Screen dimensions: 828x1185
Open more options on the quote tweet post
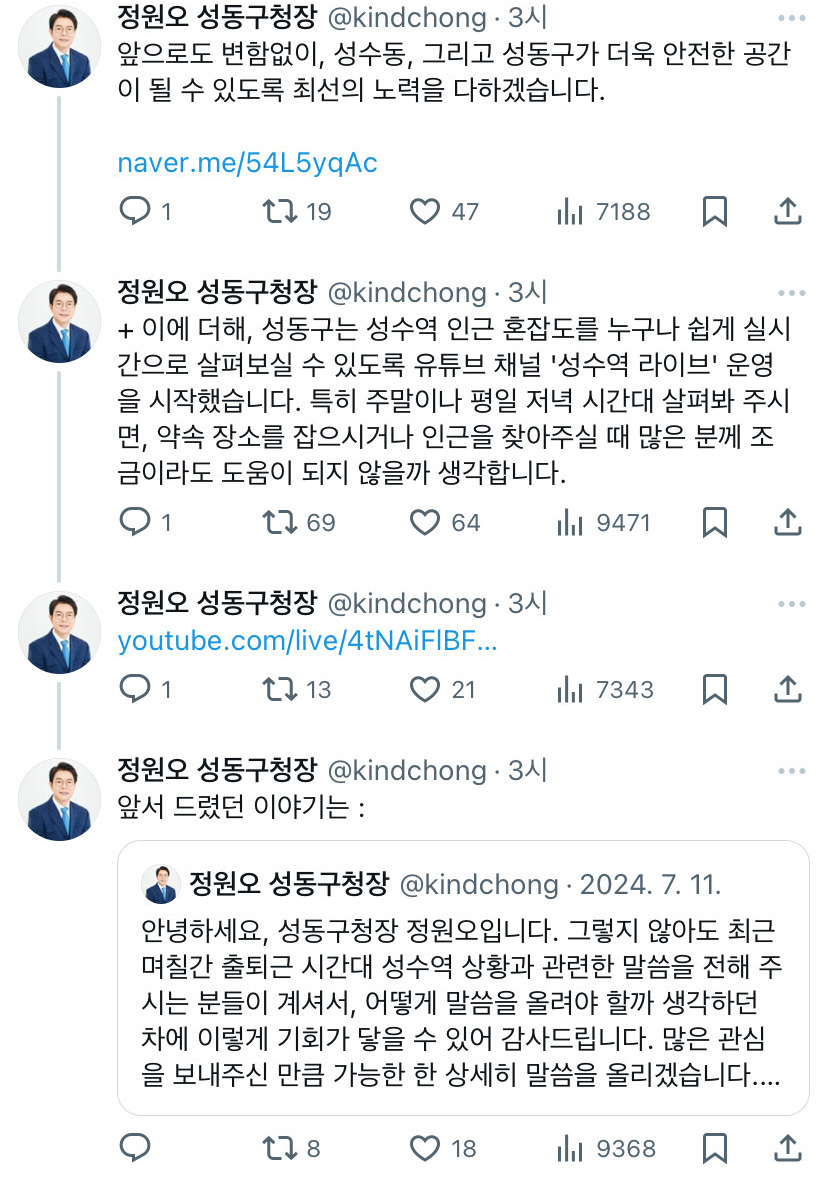pos(791,771)
